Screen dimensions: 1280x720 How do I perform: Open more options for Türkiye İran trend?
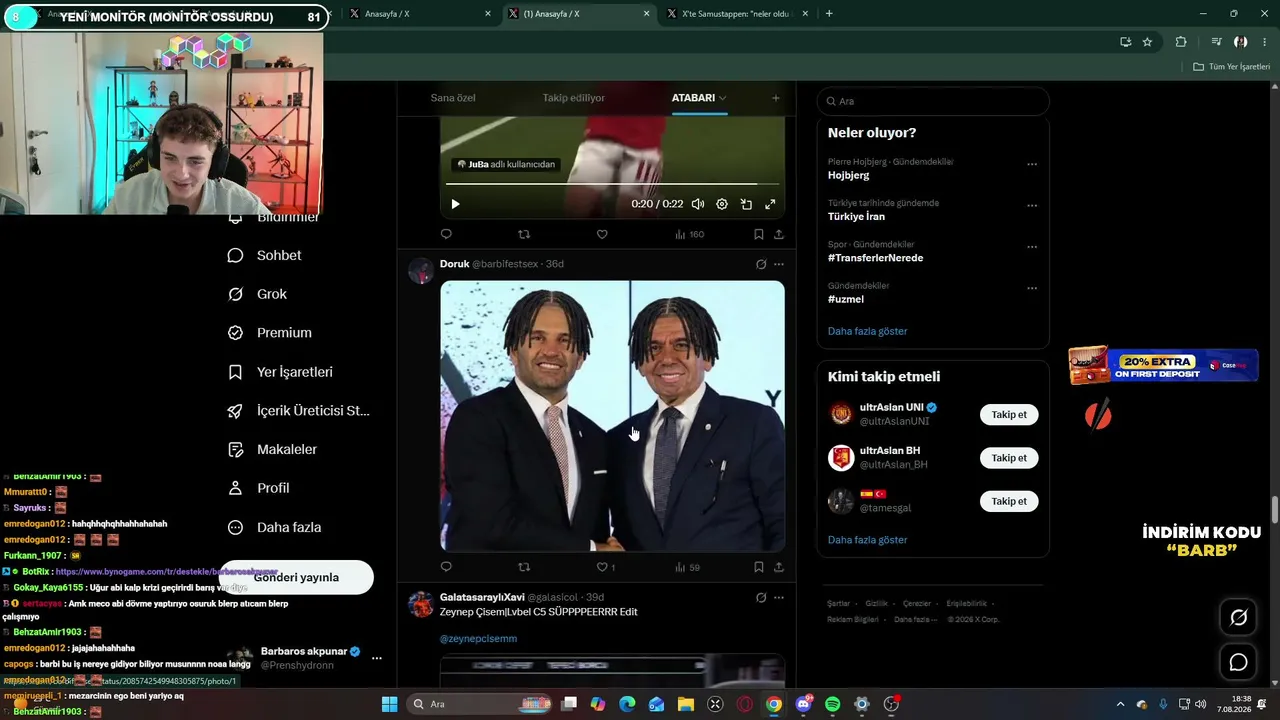click(1032, 205)
